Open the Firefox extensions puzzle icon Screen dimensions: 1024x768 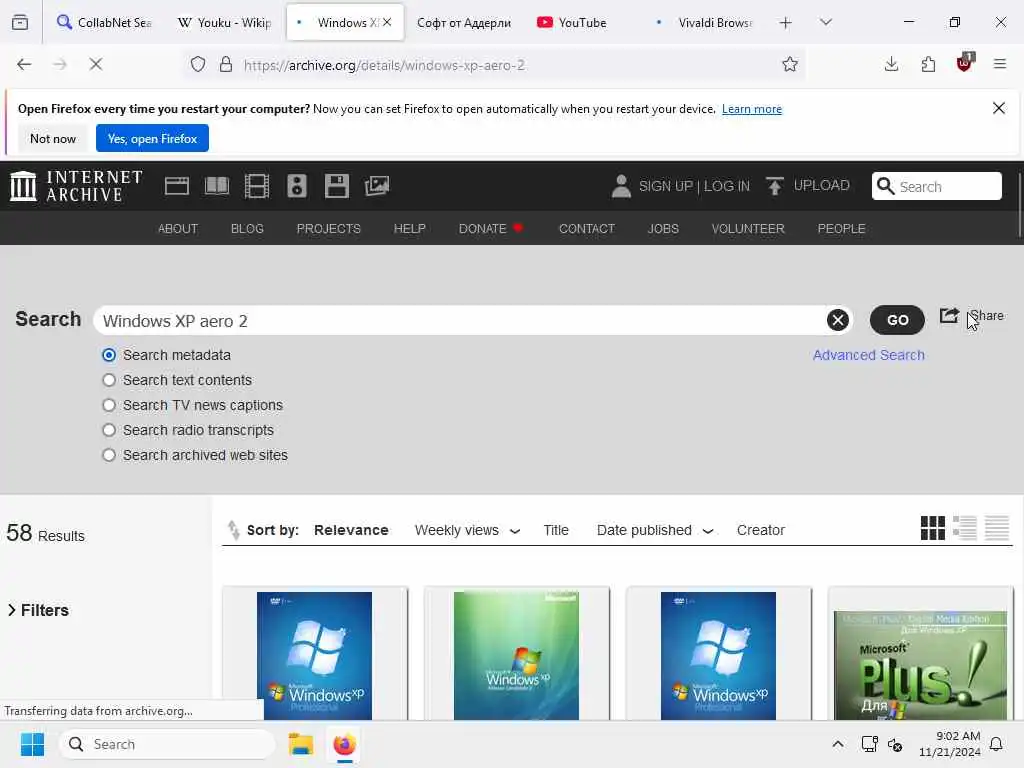[x=928, y=64]
